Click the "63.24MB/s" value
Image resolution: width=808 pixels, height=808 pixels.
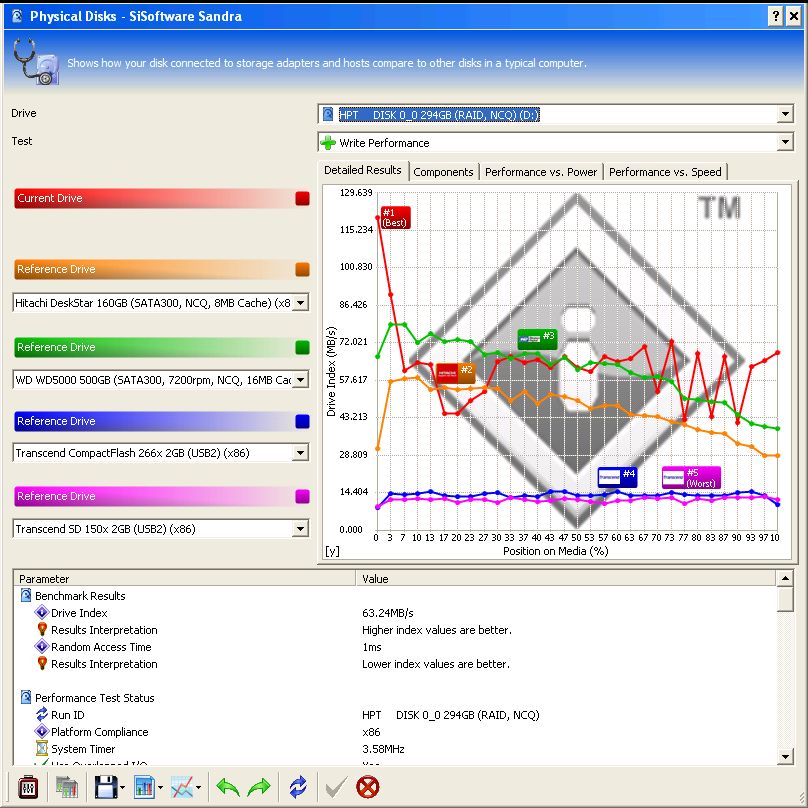click(388, 613)
